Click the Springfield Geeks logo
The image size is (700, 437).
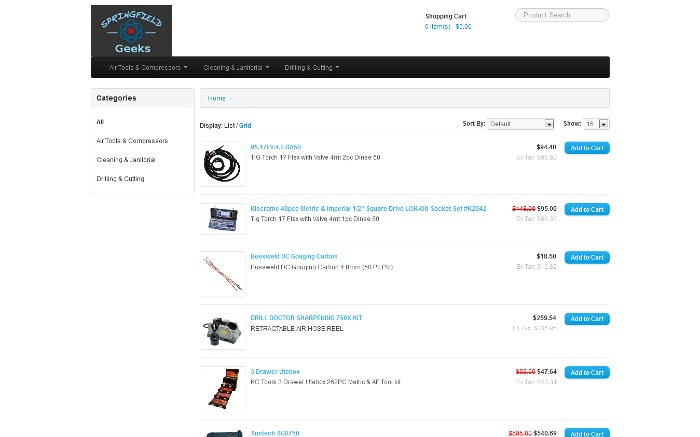(131, 31)
